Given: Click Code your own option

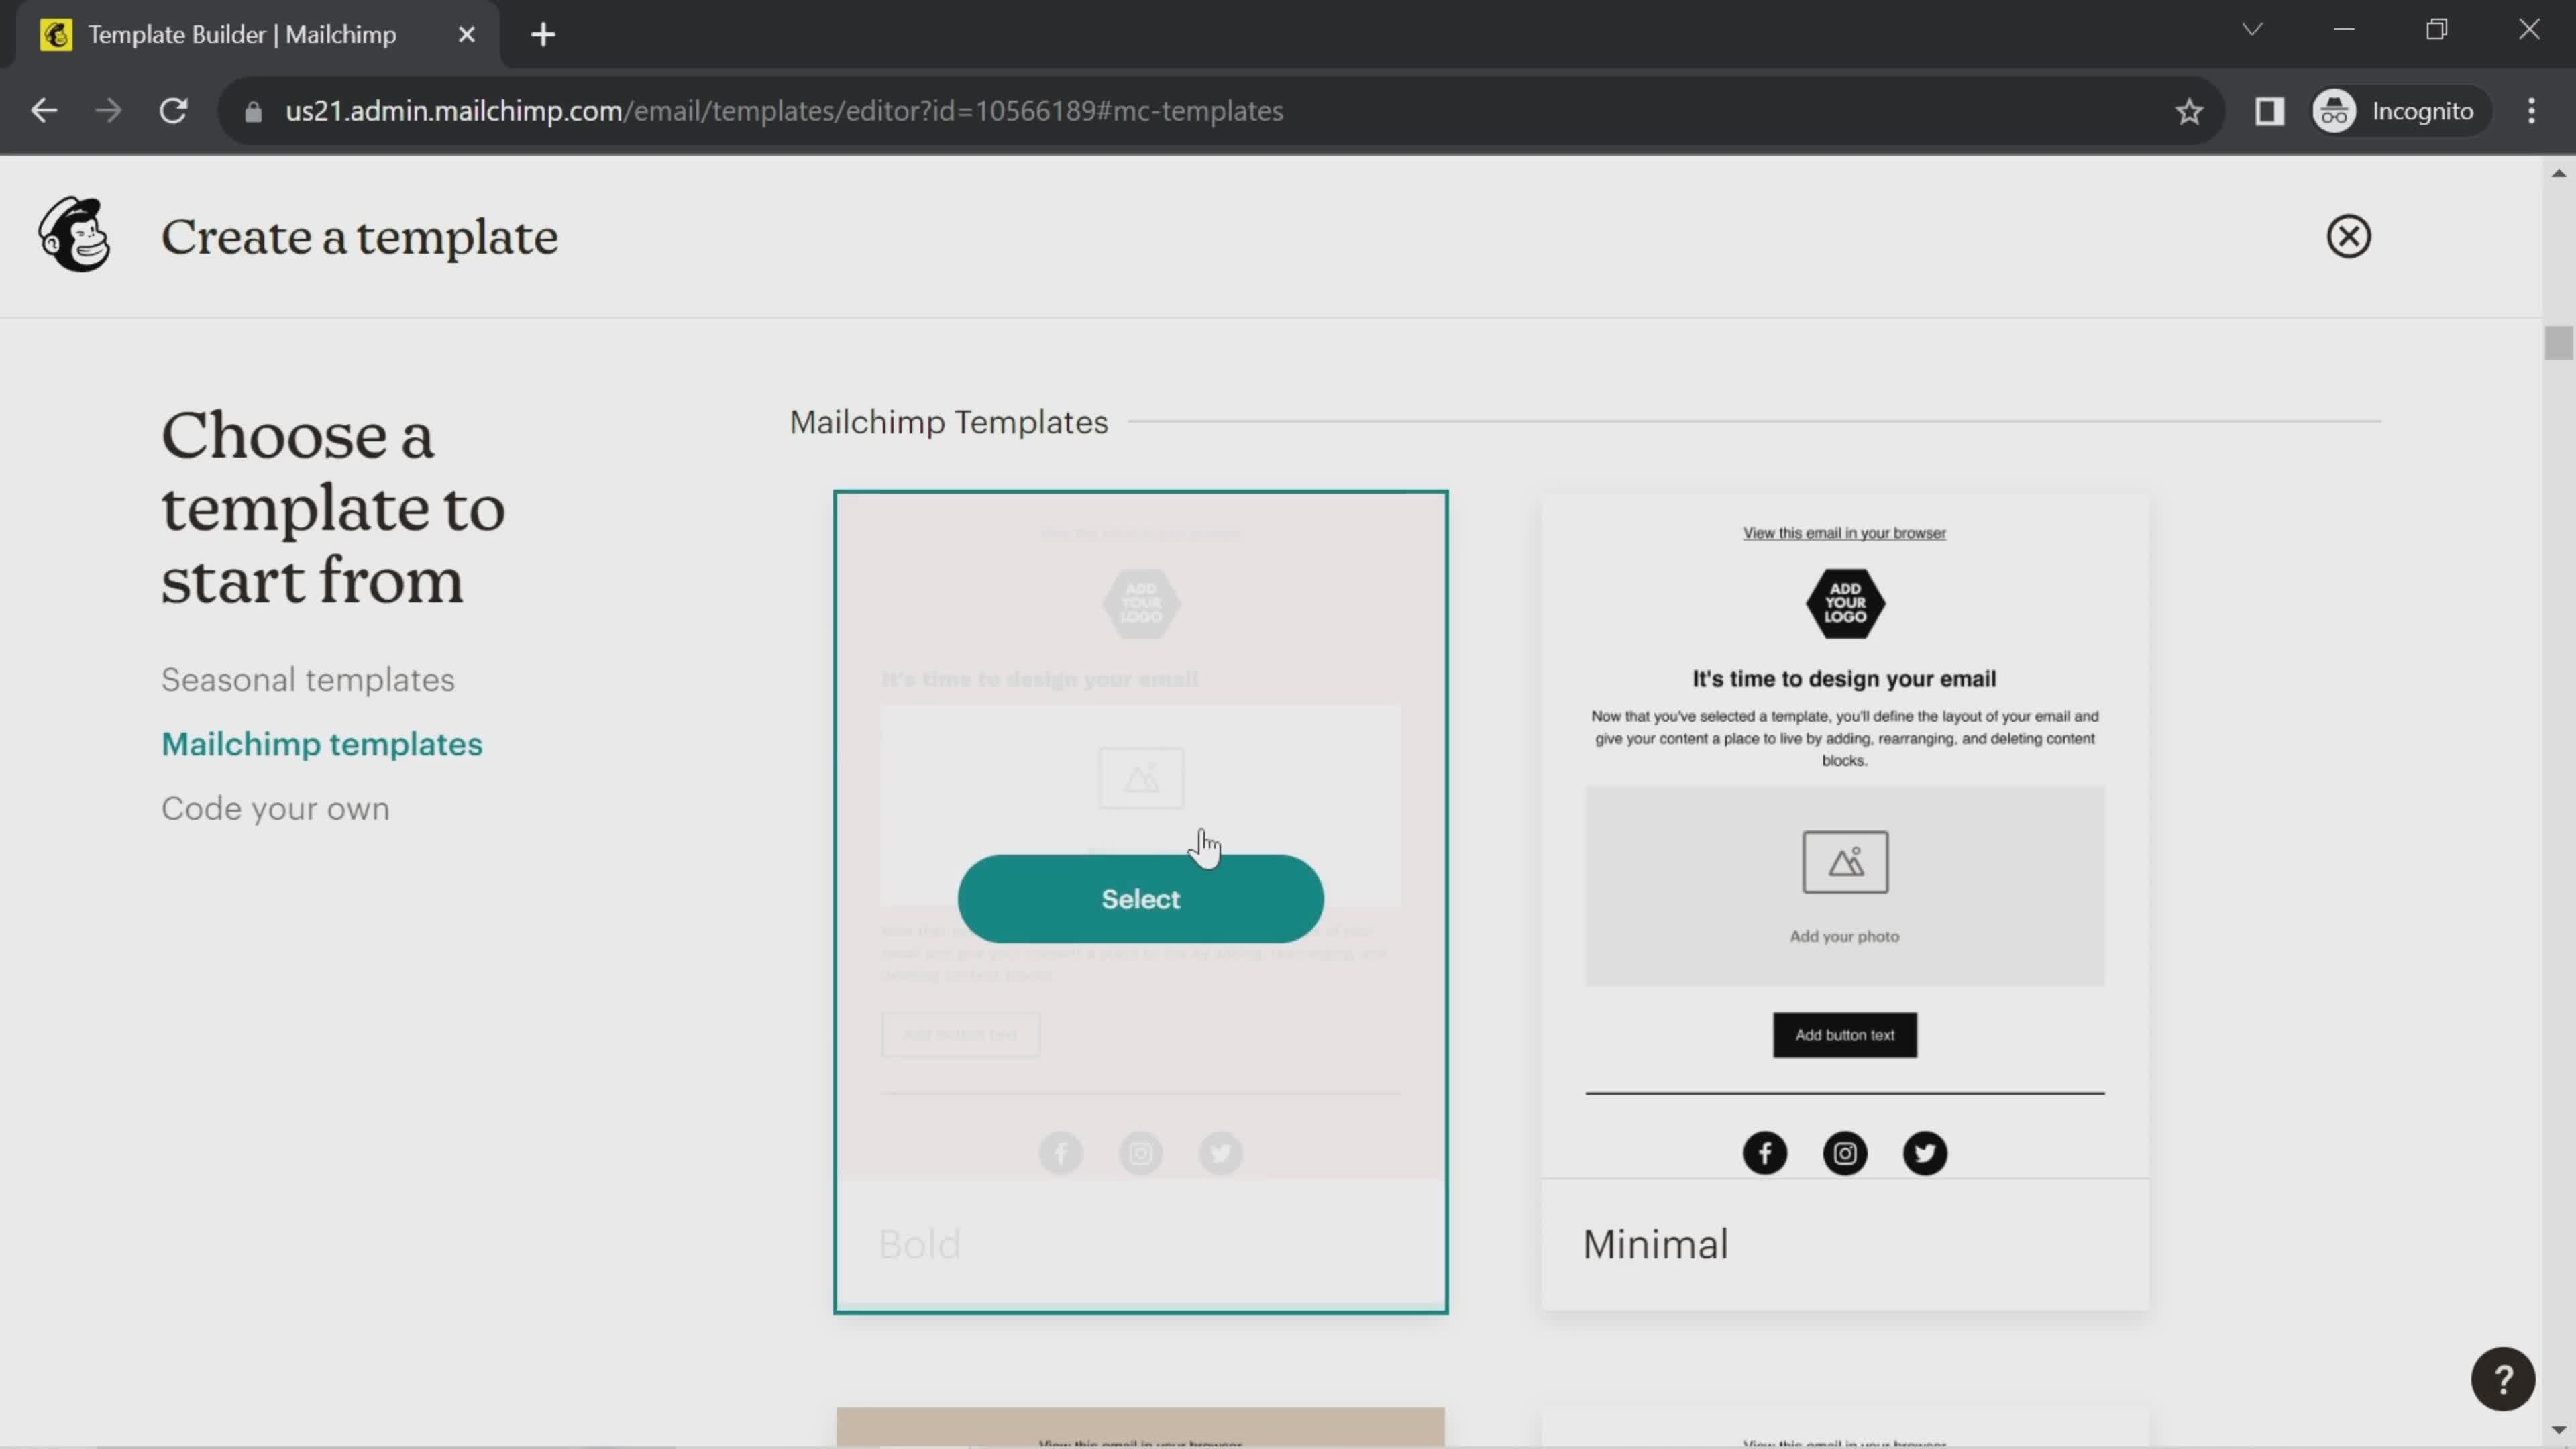Looking at the screenshot, I should tap(274, 808).
